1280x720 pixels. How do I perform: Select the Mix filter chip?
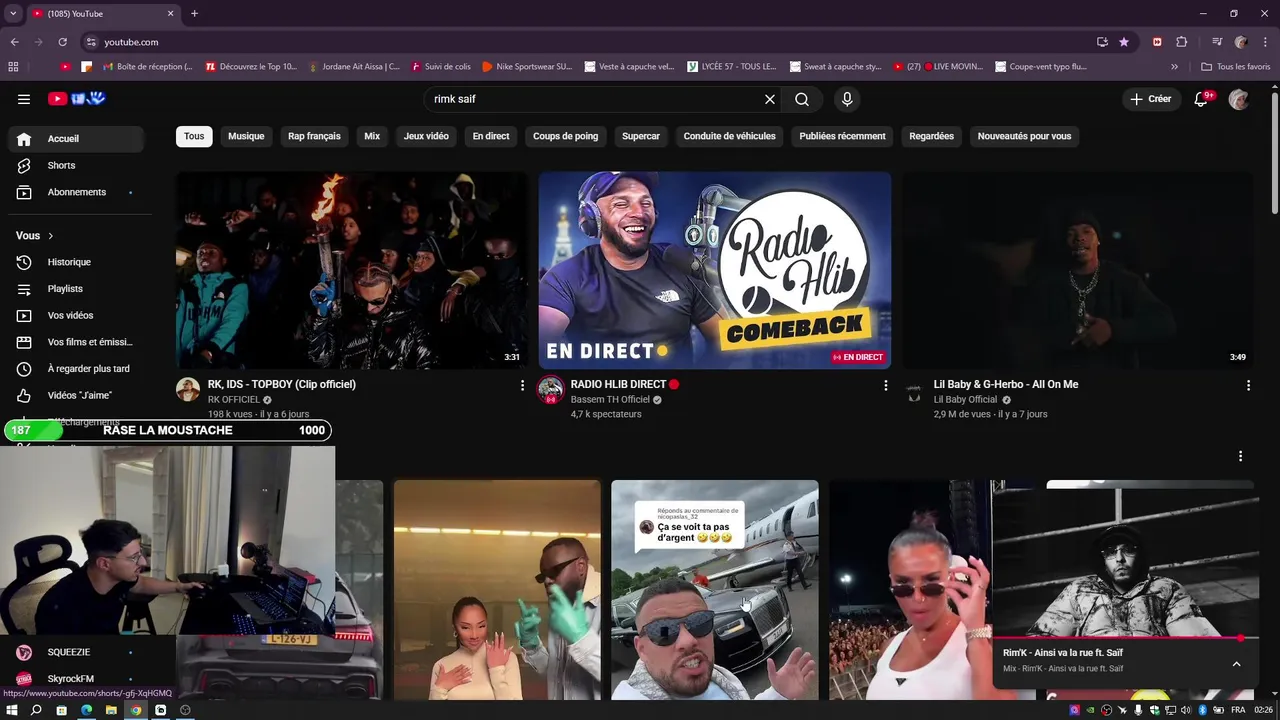point(372,136)
